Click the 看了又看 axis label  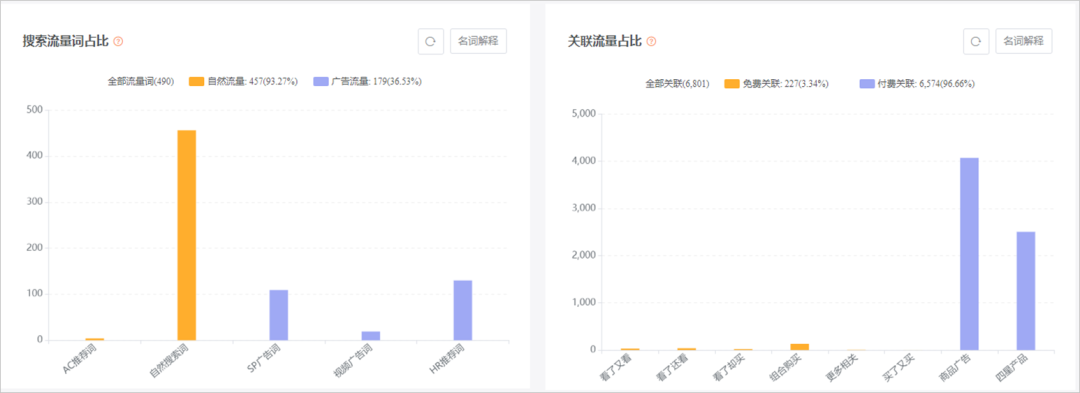click(614, 368)
